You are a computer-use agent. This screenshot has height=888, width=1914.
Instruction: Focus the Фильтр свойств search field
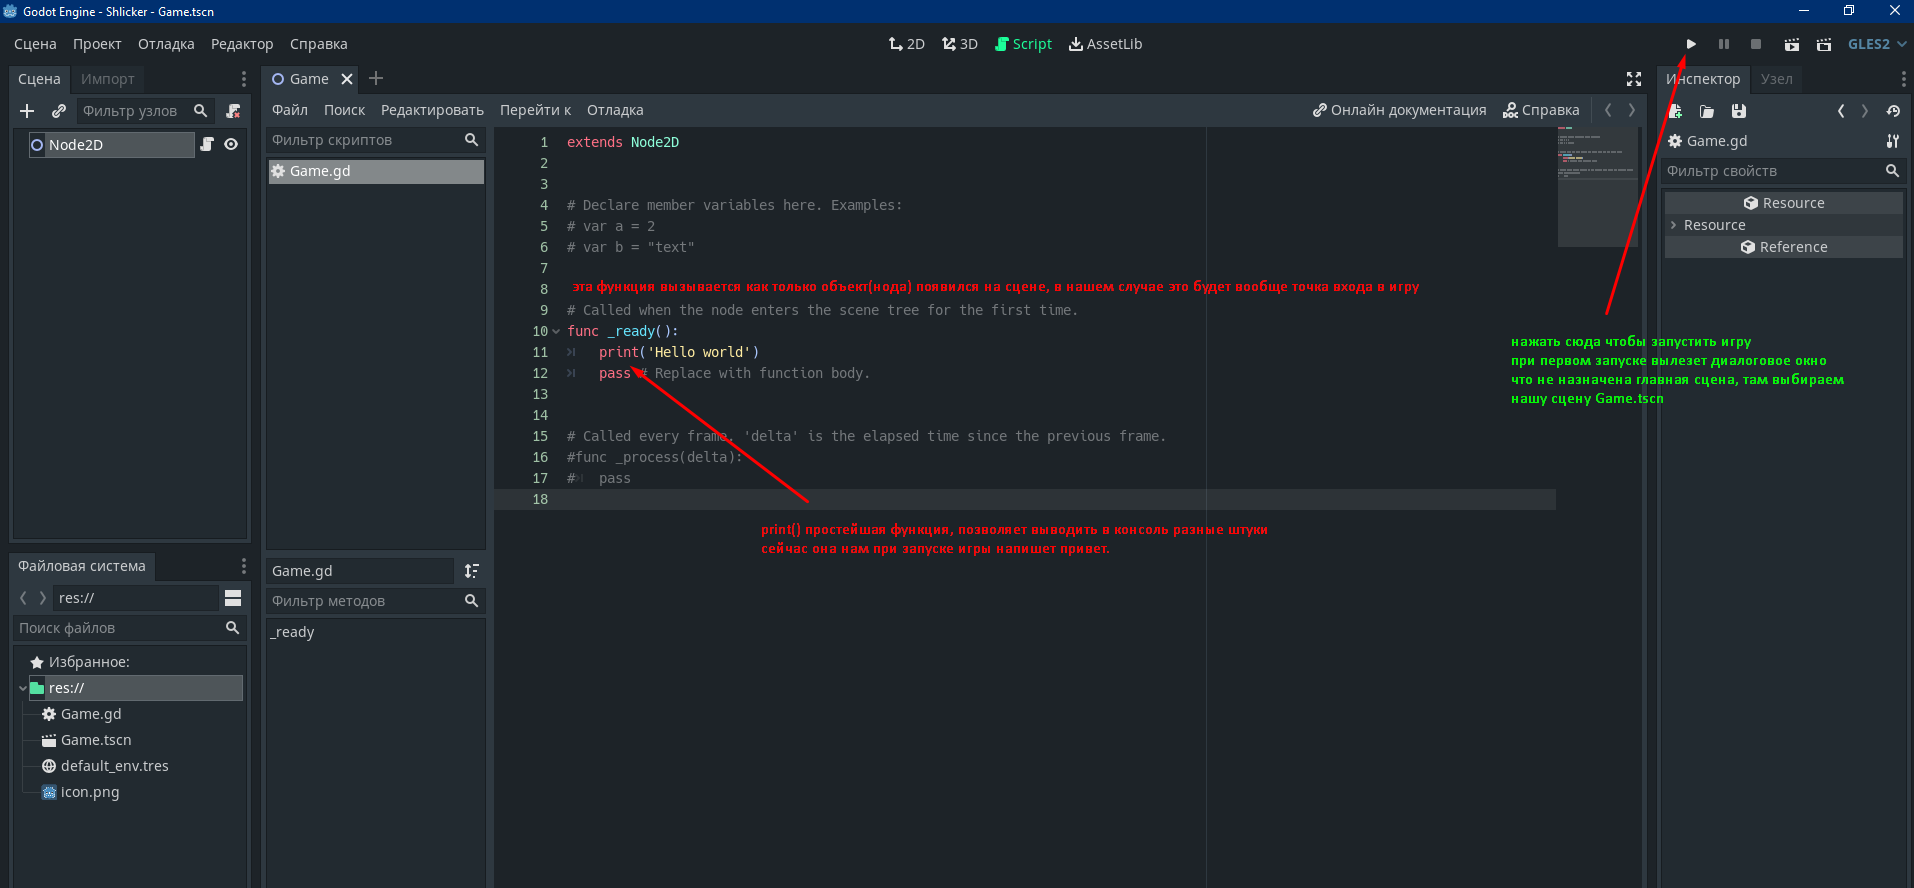point(1771,171)
